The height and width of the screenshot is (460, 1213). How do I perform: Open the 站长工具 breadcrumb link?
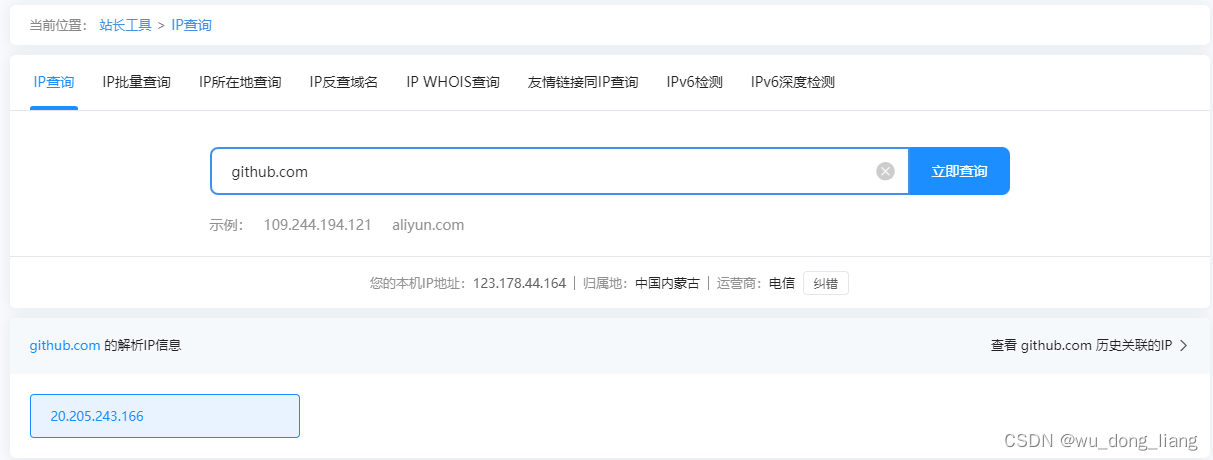pos(125,25)
